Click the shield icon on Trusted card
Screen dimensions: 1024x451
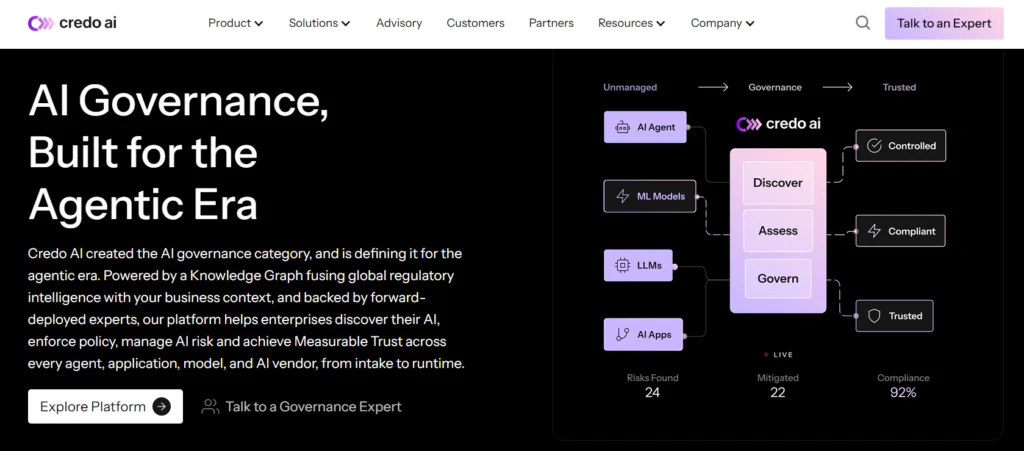pos(874,316)
